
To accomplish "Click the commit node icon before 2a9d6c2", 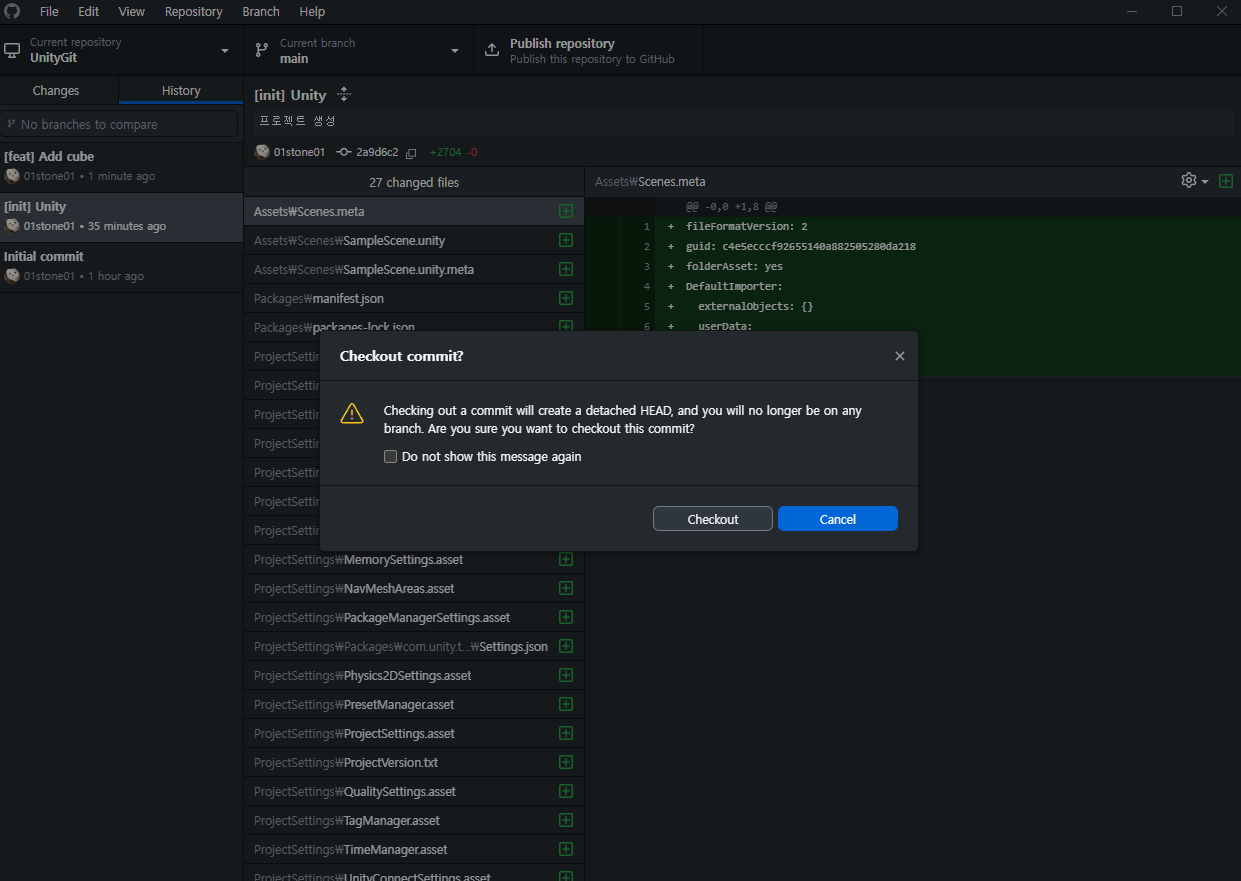I will (x=344, y=152).
